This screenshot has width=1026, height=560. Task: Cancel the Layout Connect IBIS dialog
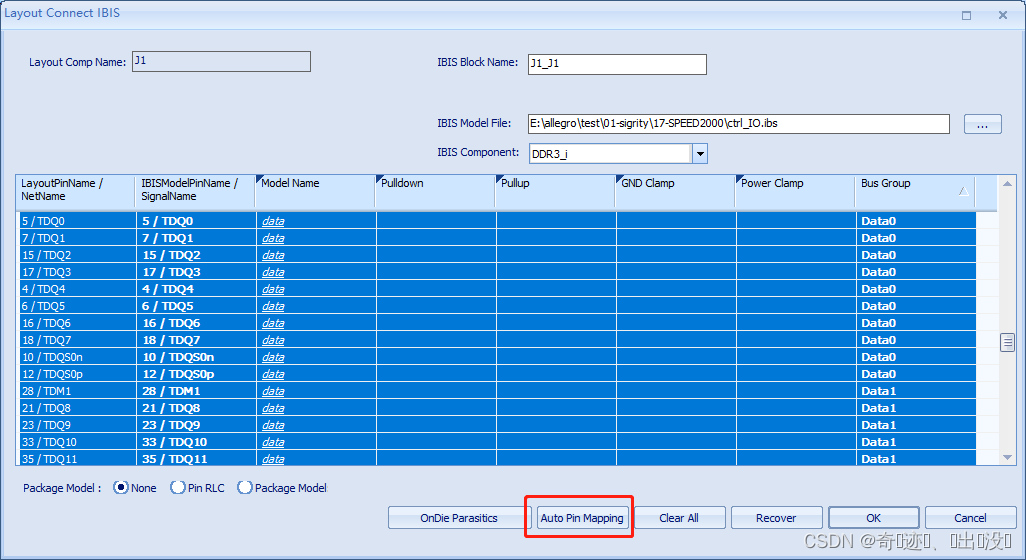(970, 517)
